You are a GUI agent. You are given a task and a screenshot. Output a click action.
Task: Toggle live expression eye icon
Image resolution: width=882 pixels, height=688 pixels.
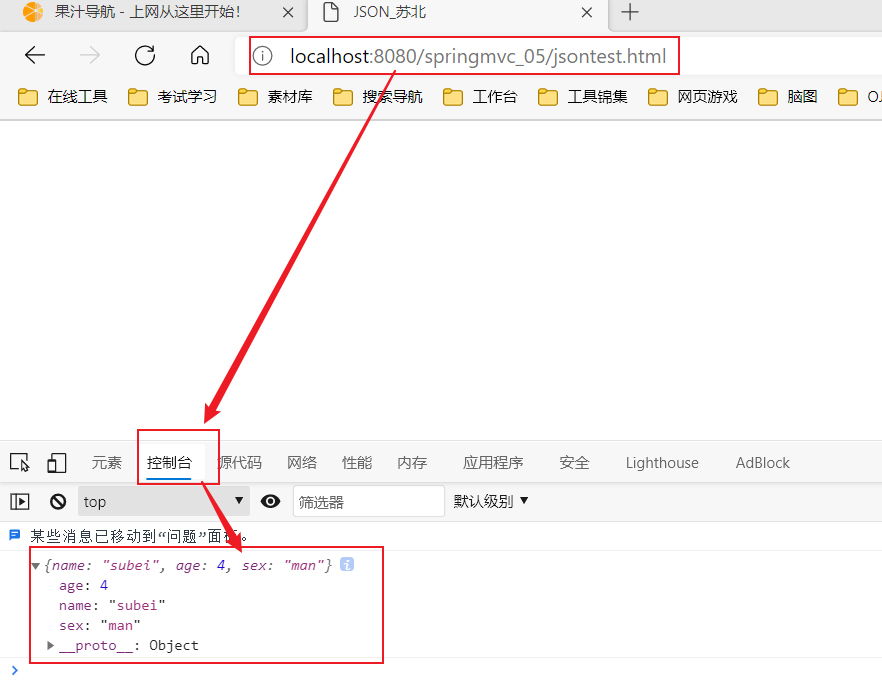270,501
